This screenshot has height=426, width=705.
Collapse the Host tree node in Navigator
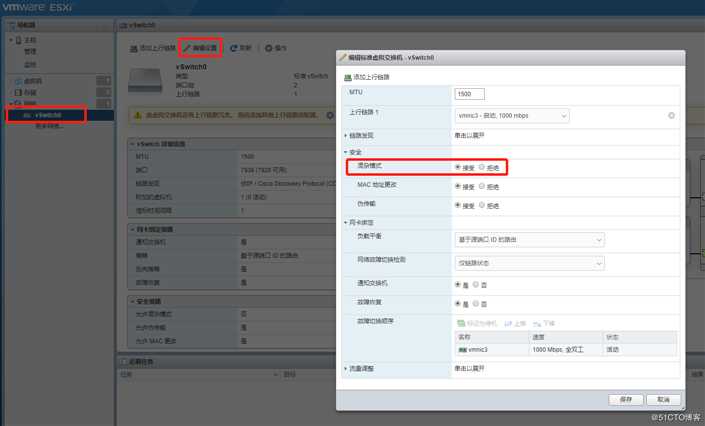tap(11, 40)
